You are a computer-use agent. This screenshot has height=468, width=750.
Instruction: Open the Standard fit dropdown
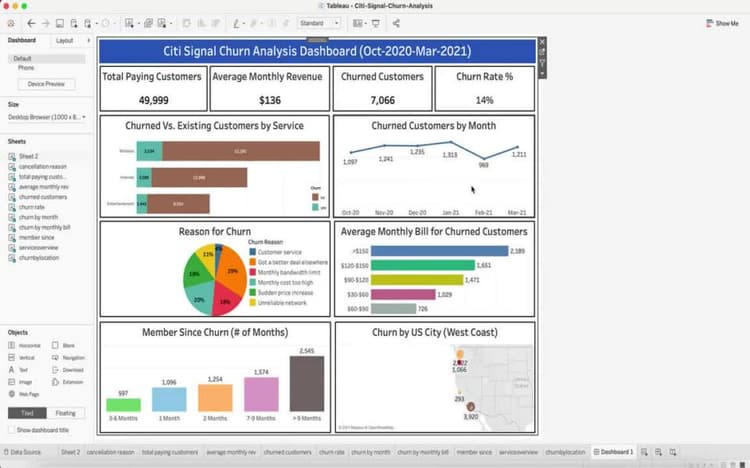(319, 23)
